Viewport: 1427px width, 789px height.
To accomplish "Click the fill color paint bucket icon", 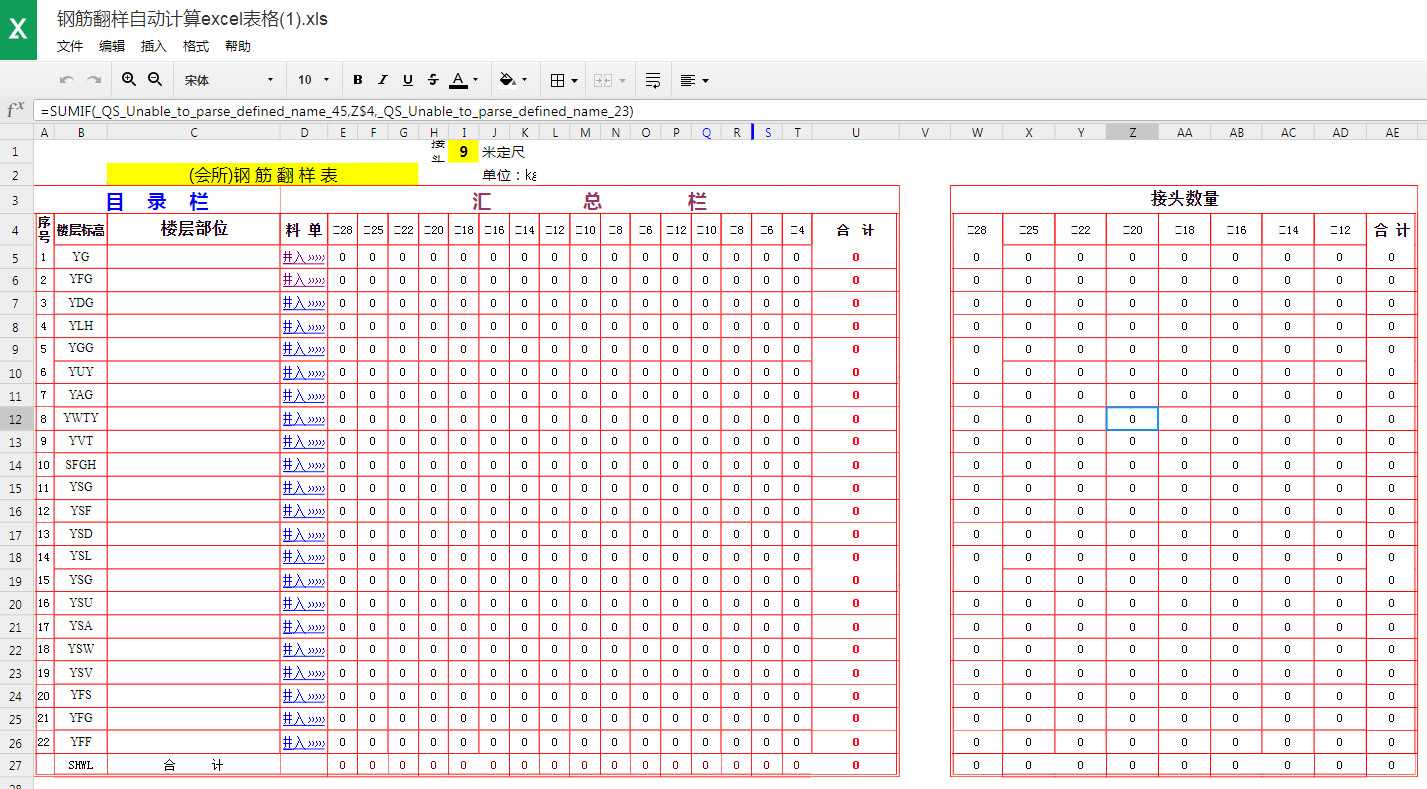I will point(507,80).
